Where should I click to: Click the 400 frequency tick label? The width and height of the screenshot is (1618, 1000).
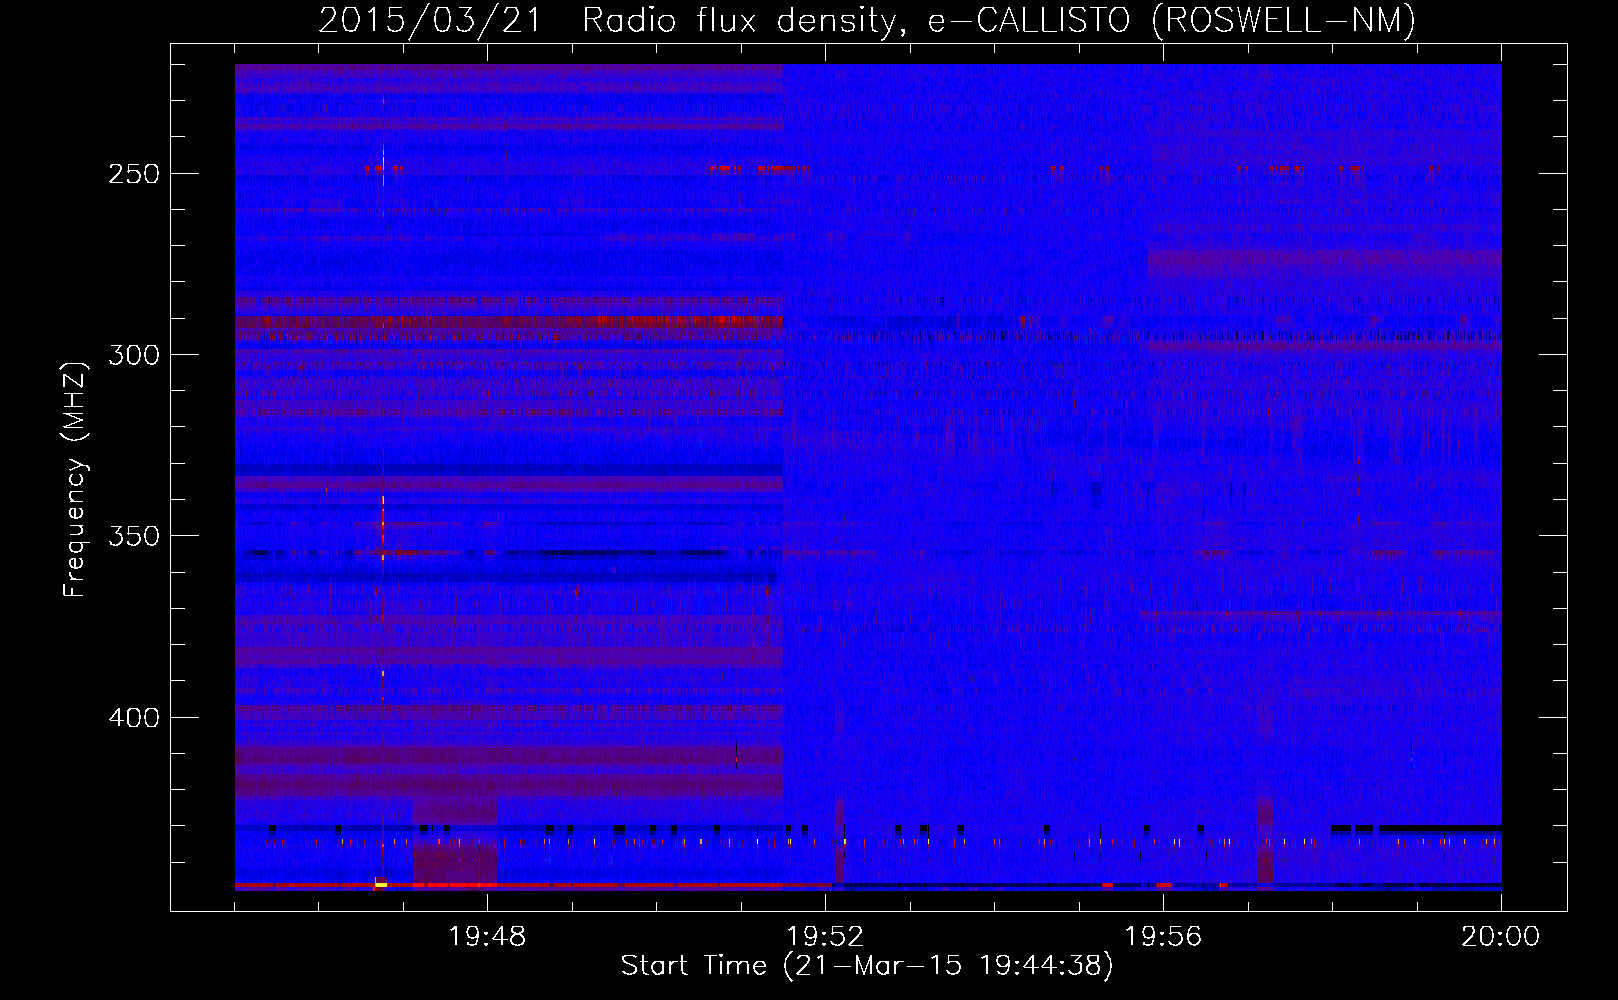coord(134,718)
